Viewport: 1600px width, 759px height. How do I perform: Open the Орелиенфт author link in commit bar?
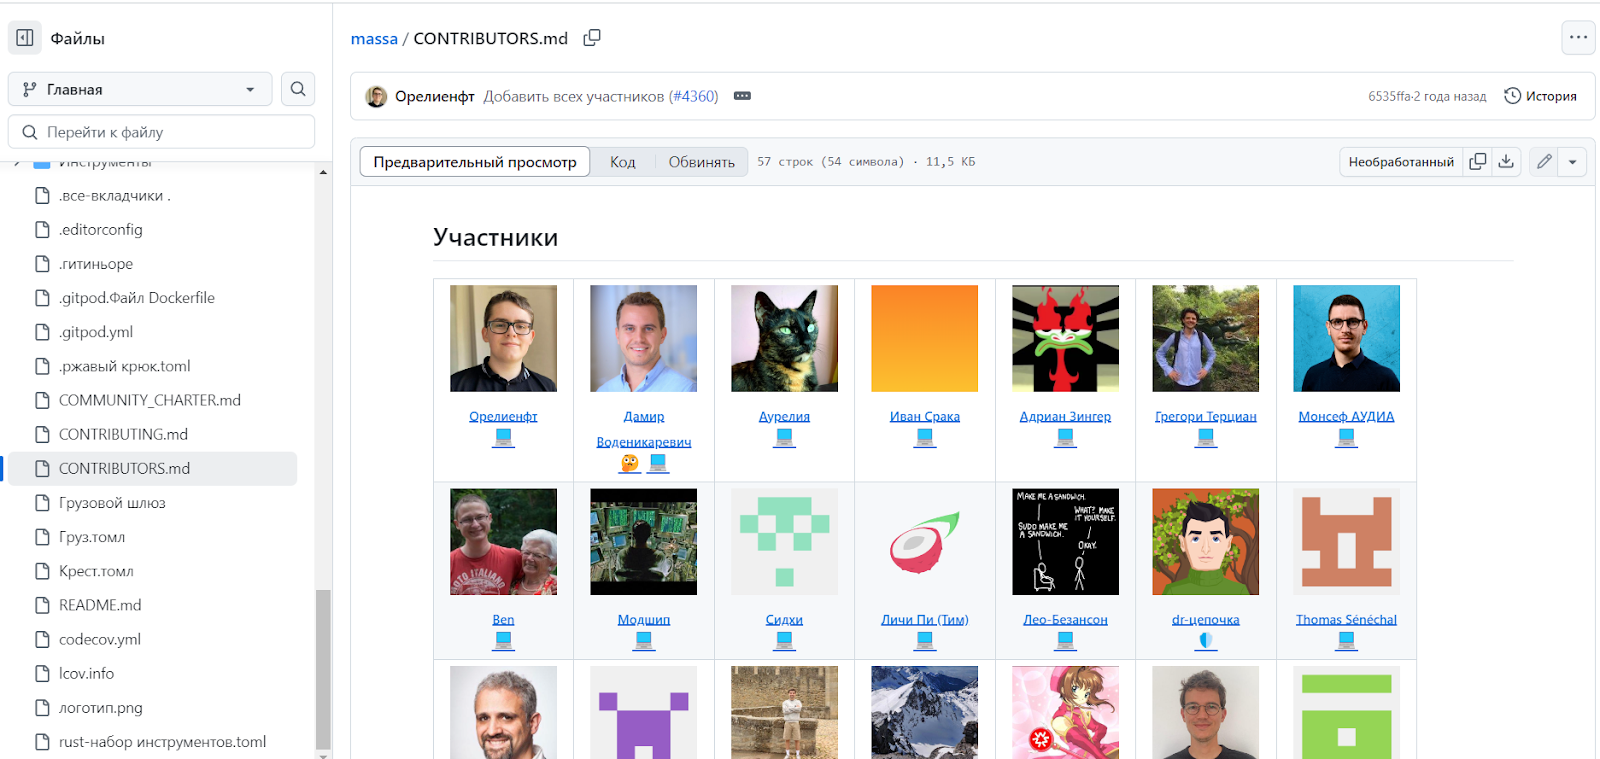pos(434,96)
